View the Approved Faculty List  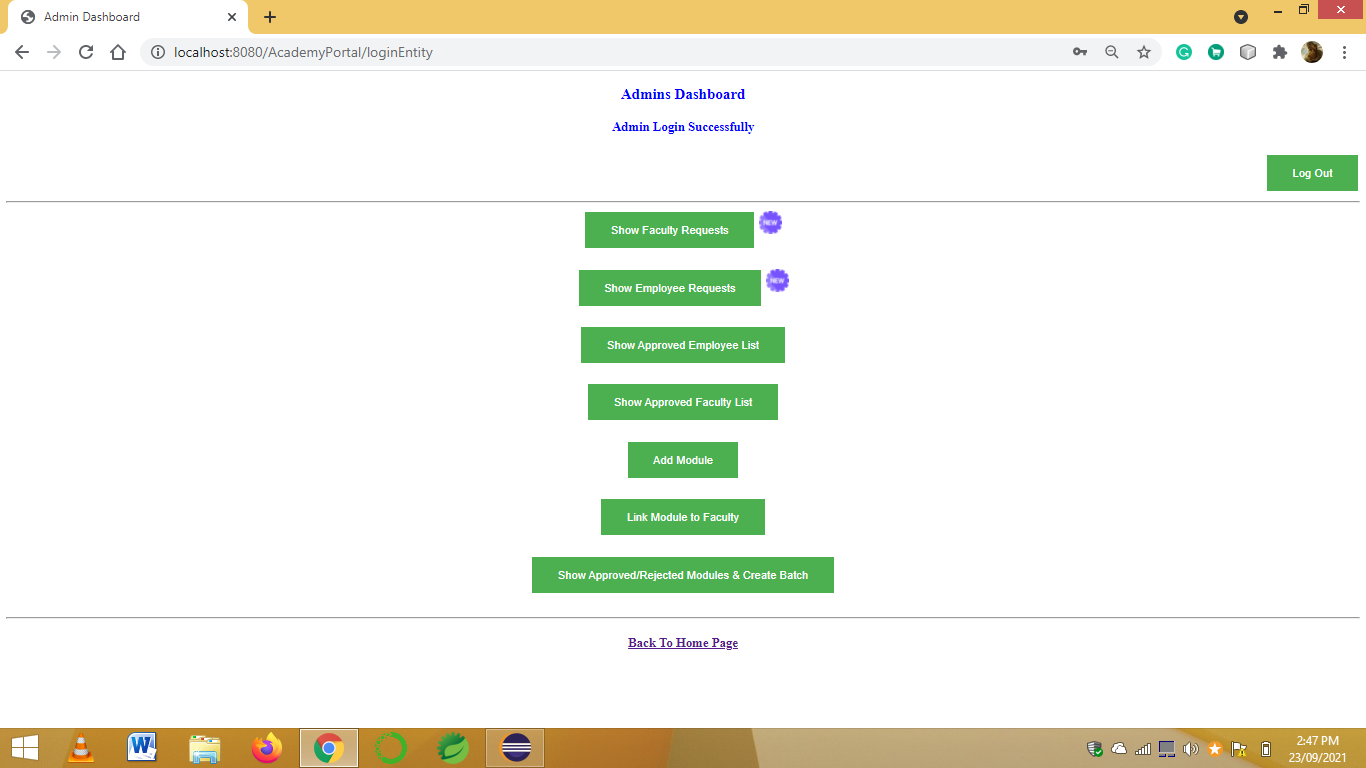coord(683,402)
